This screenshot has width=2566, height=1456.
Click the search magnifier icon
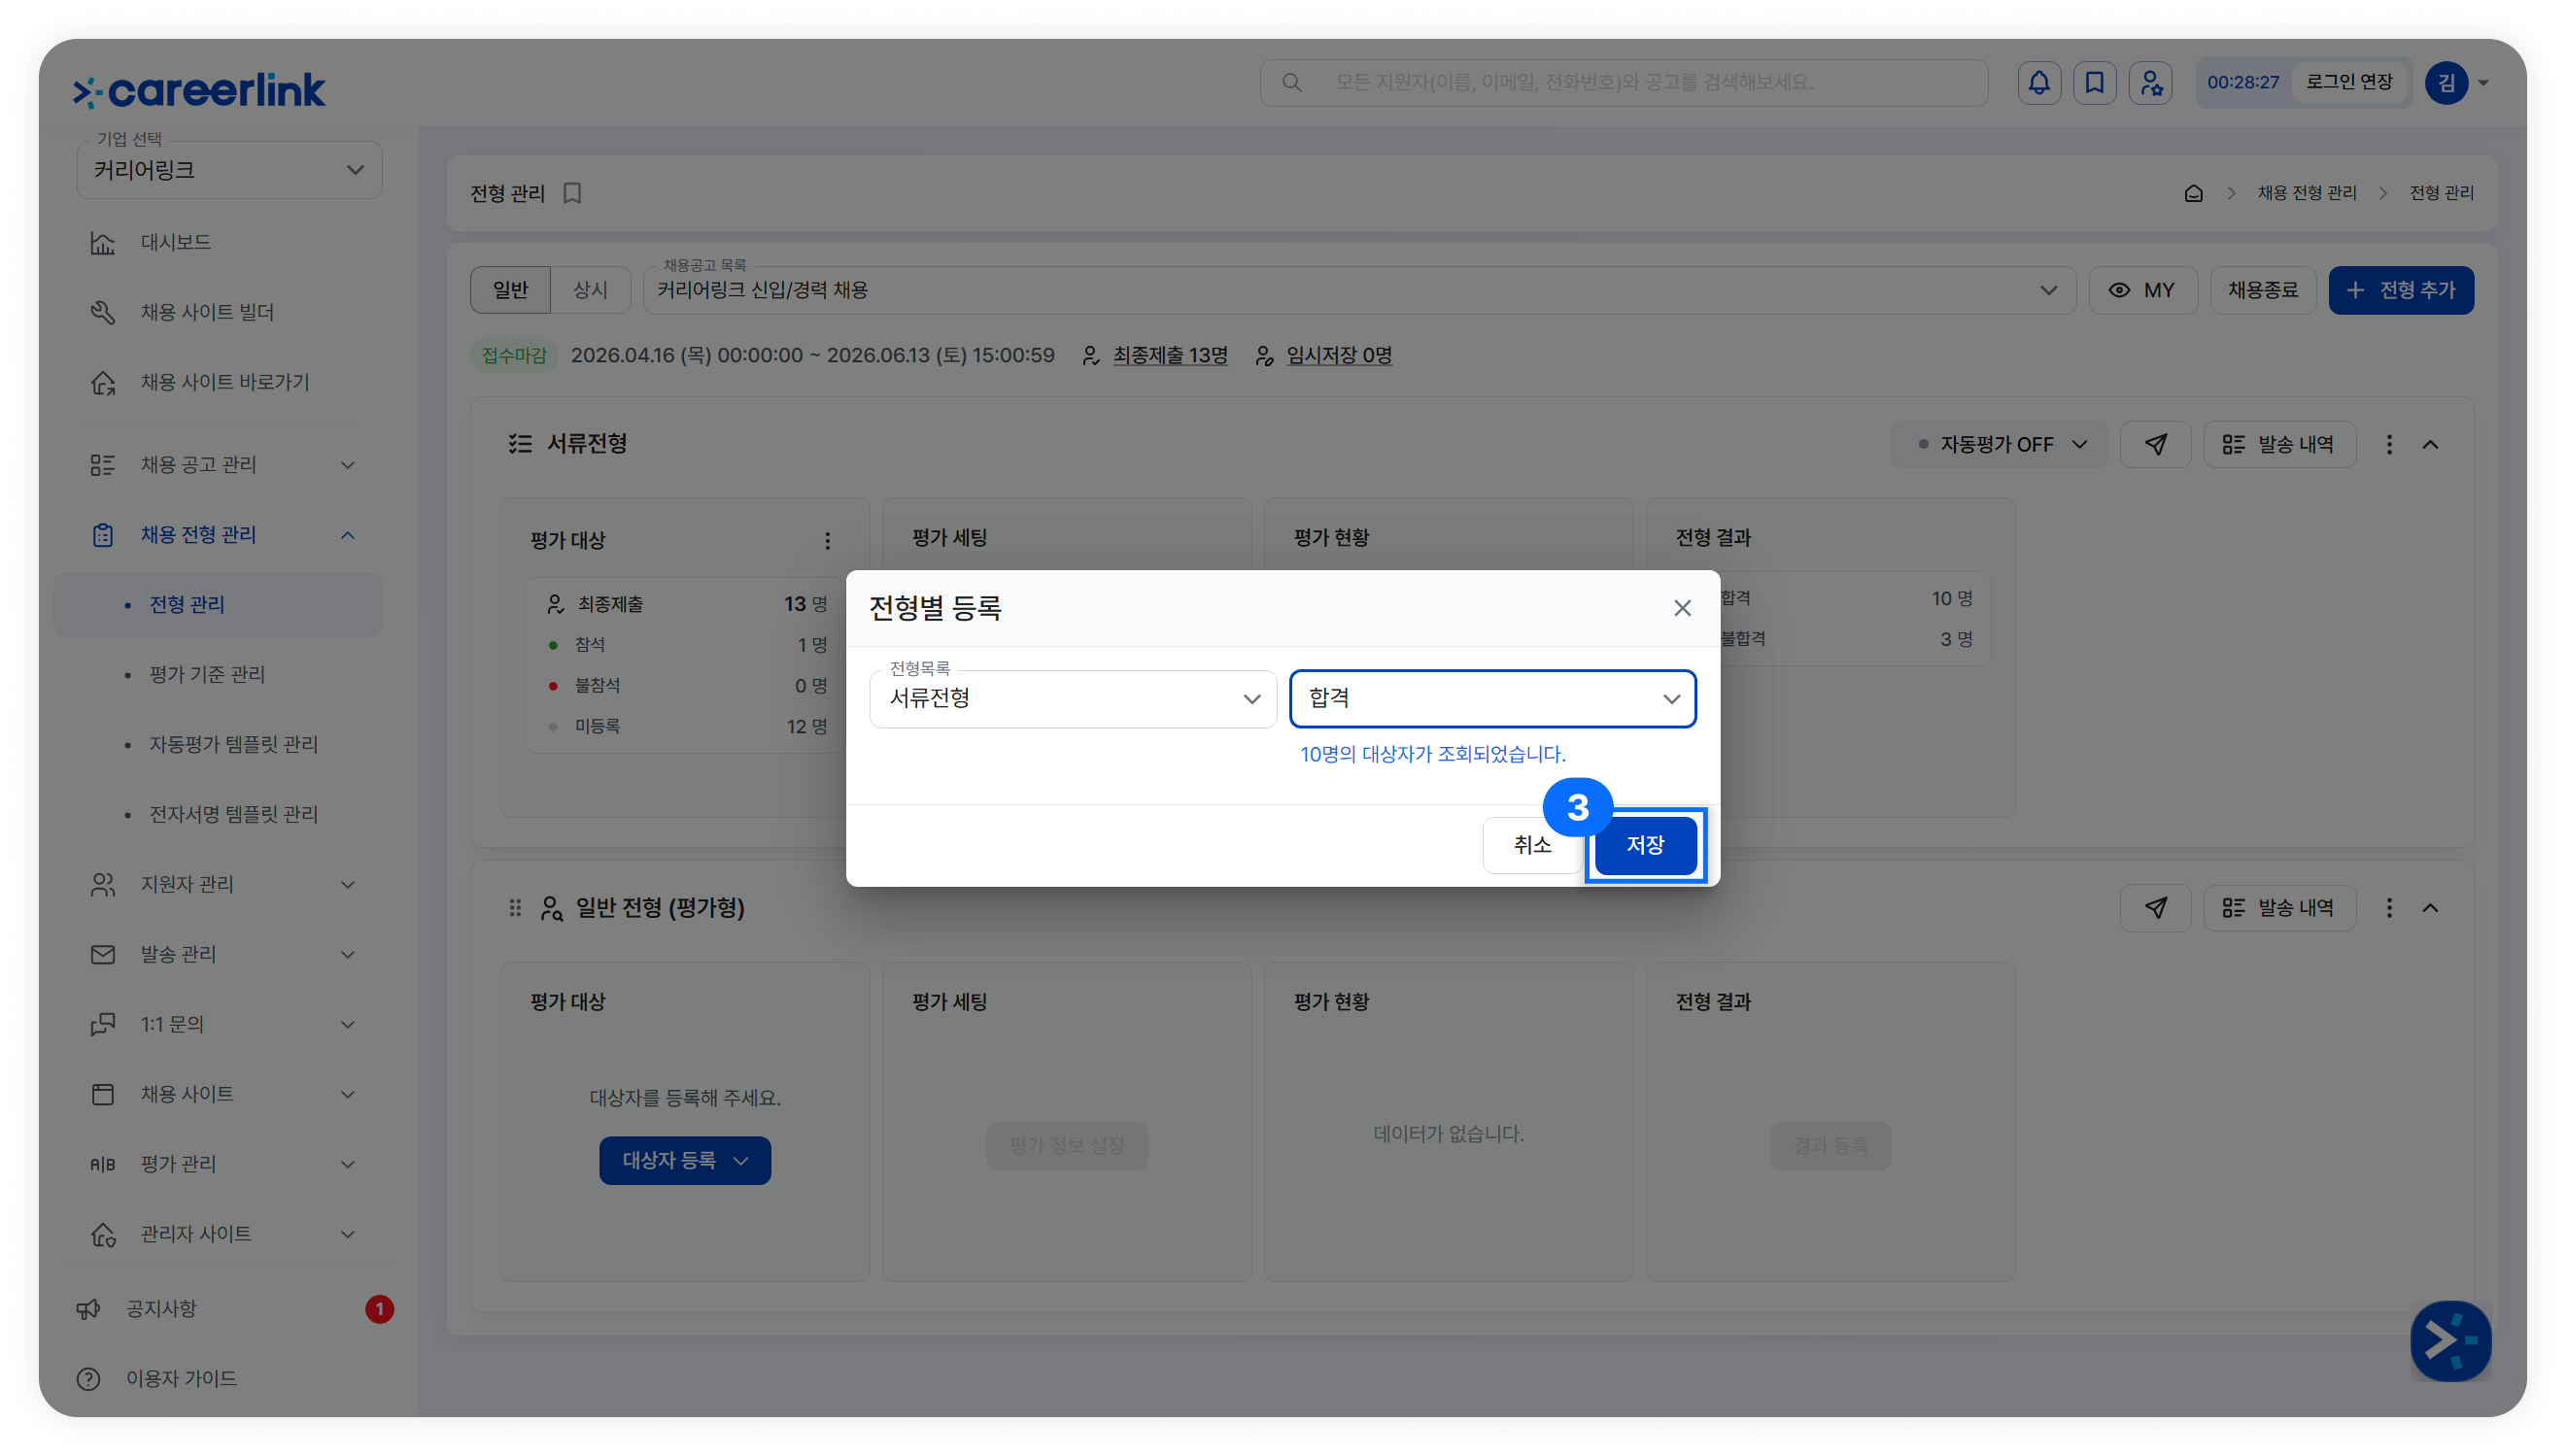1292,83
